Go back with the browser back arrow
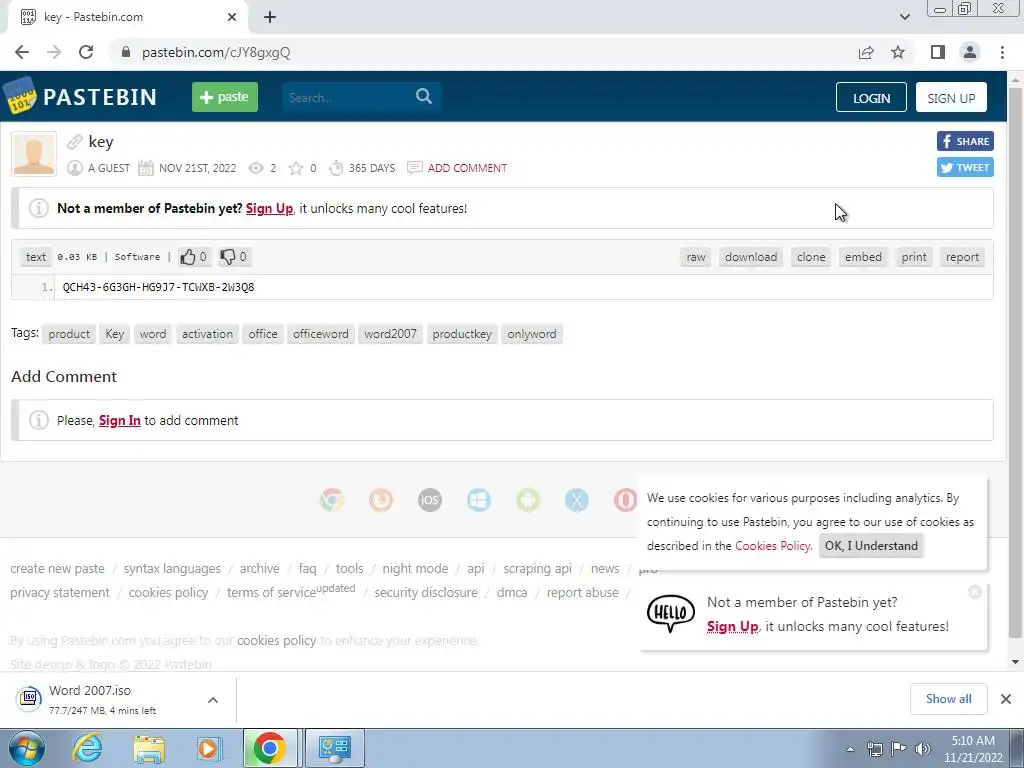The image size is (1024, 768). pos(22,52)
